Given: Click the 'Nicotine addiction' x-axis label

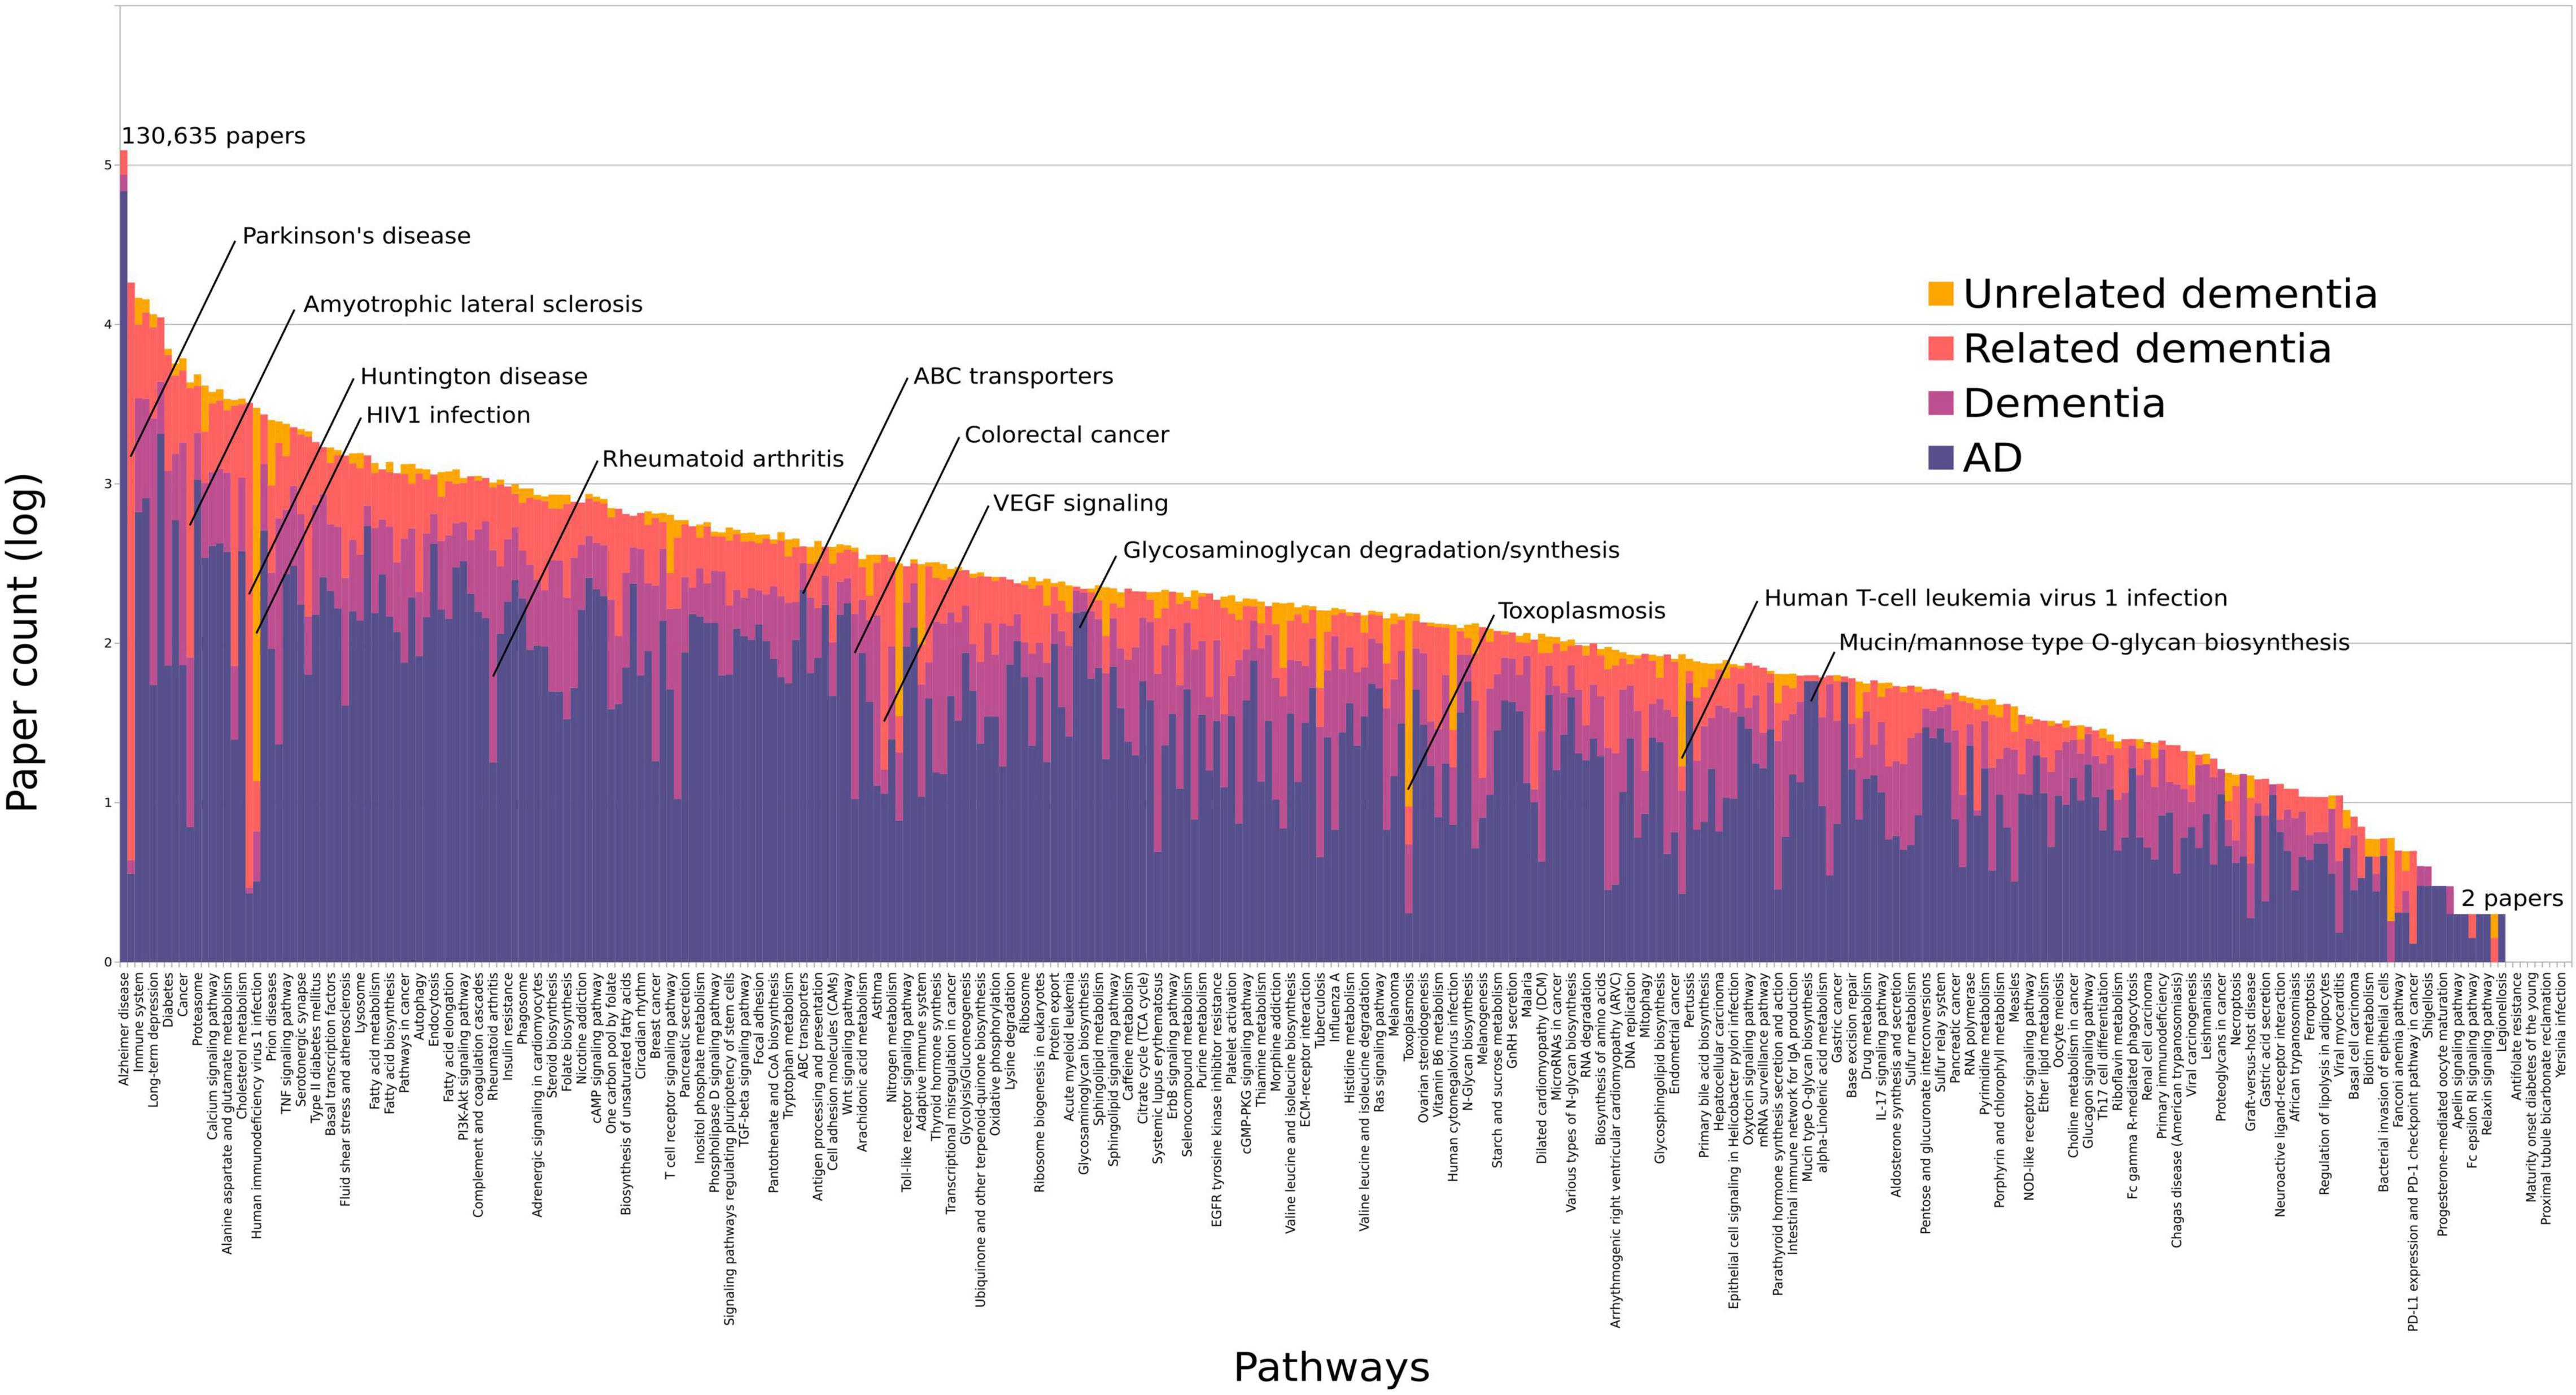Looking at the screenshot, I should coord(581,1029).
